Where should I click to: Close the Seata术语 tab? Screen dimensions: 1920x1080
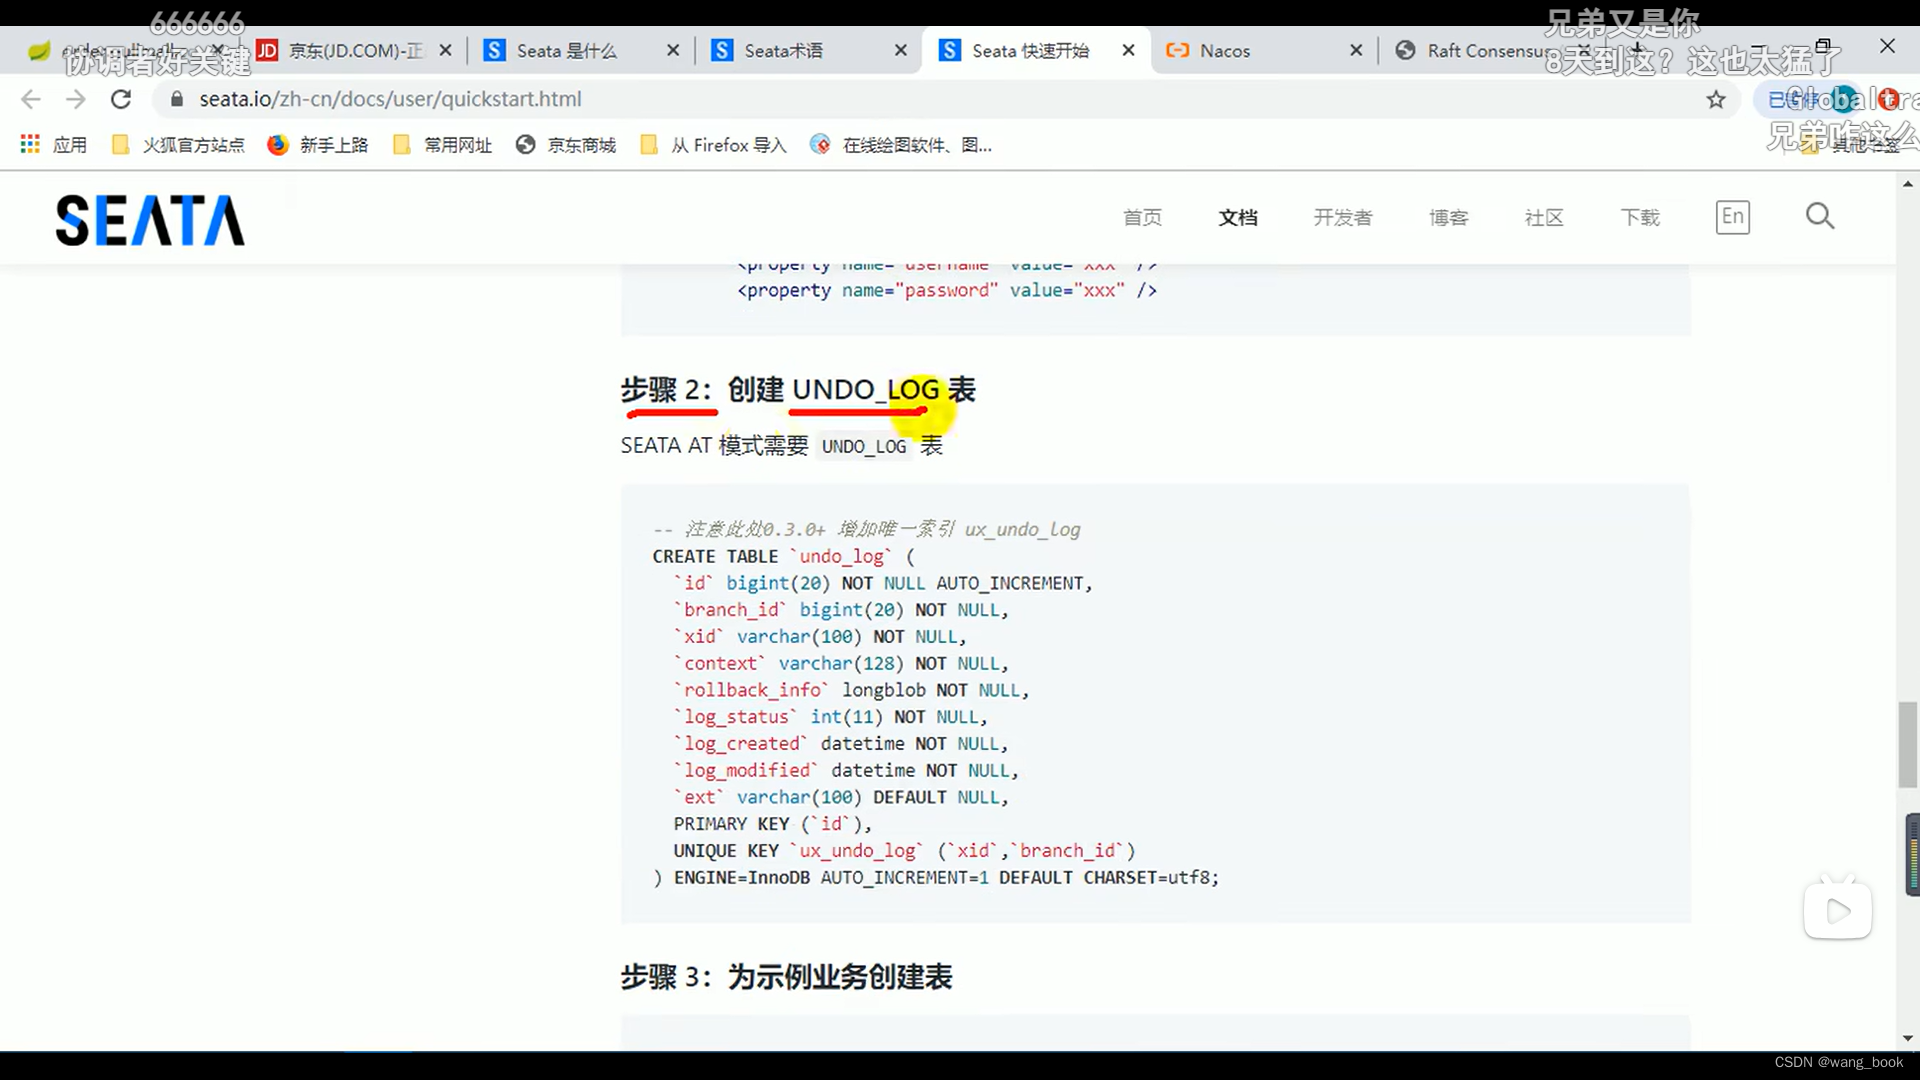901,50
